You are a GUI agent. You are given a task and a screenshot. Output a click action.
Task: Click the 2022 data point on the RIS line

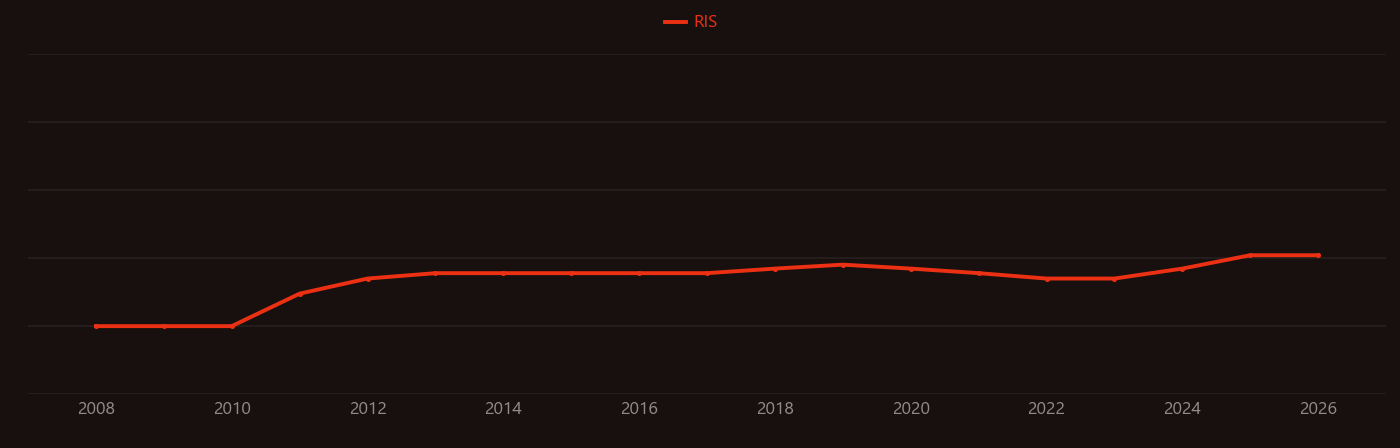1047,279
